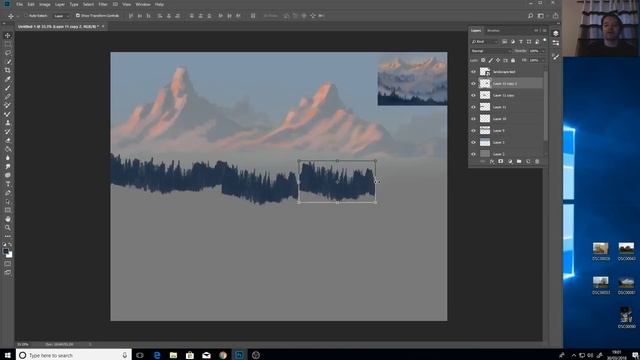Click the foreground color swatch
The height and width of the screenshot is (360, 640).
(5, 252)
